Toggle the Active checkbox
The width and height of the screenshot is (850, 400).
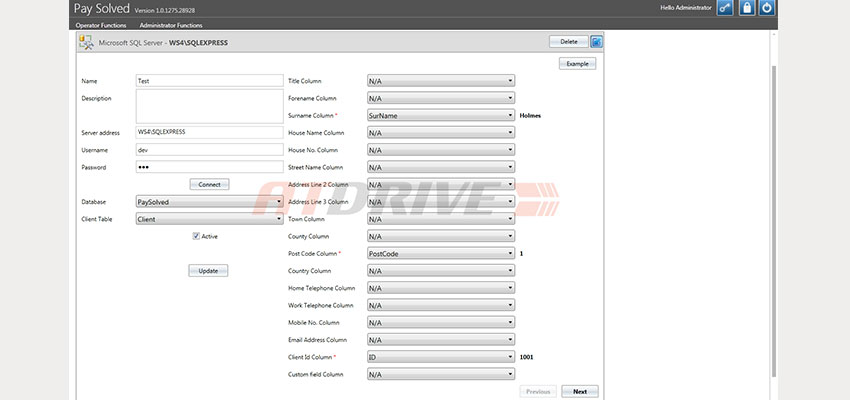(196, 236)
